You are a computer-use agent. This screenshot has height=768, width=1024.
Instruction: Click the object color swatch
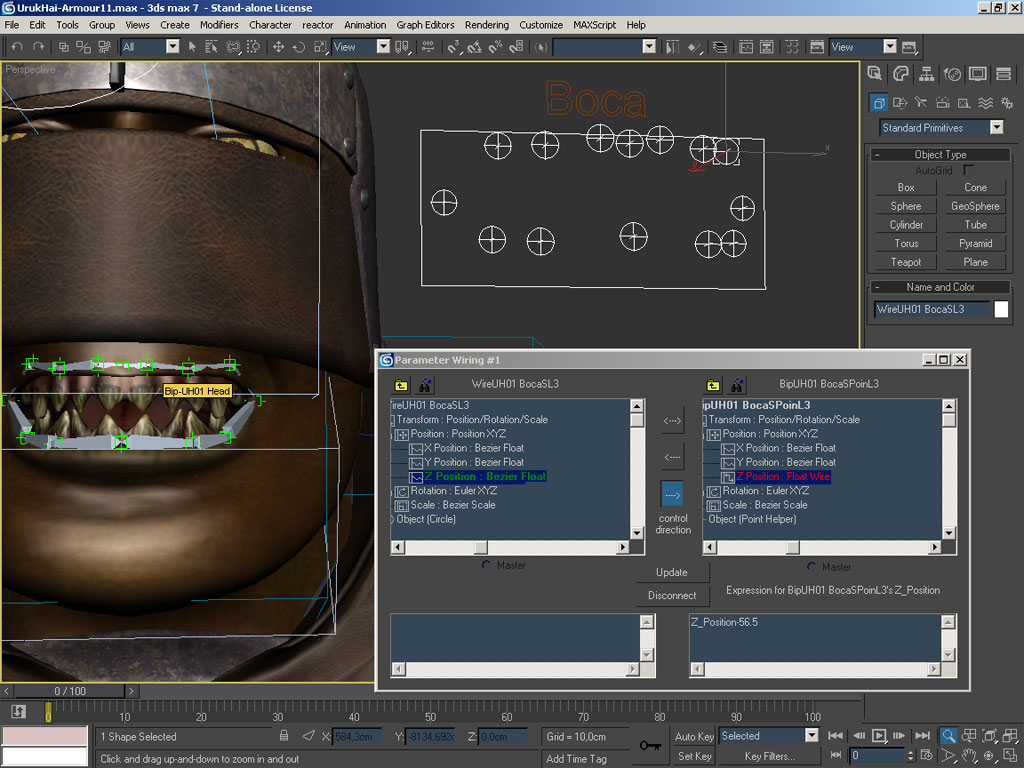pyautogui.click(x=1001, y=310)
